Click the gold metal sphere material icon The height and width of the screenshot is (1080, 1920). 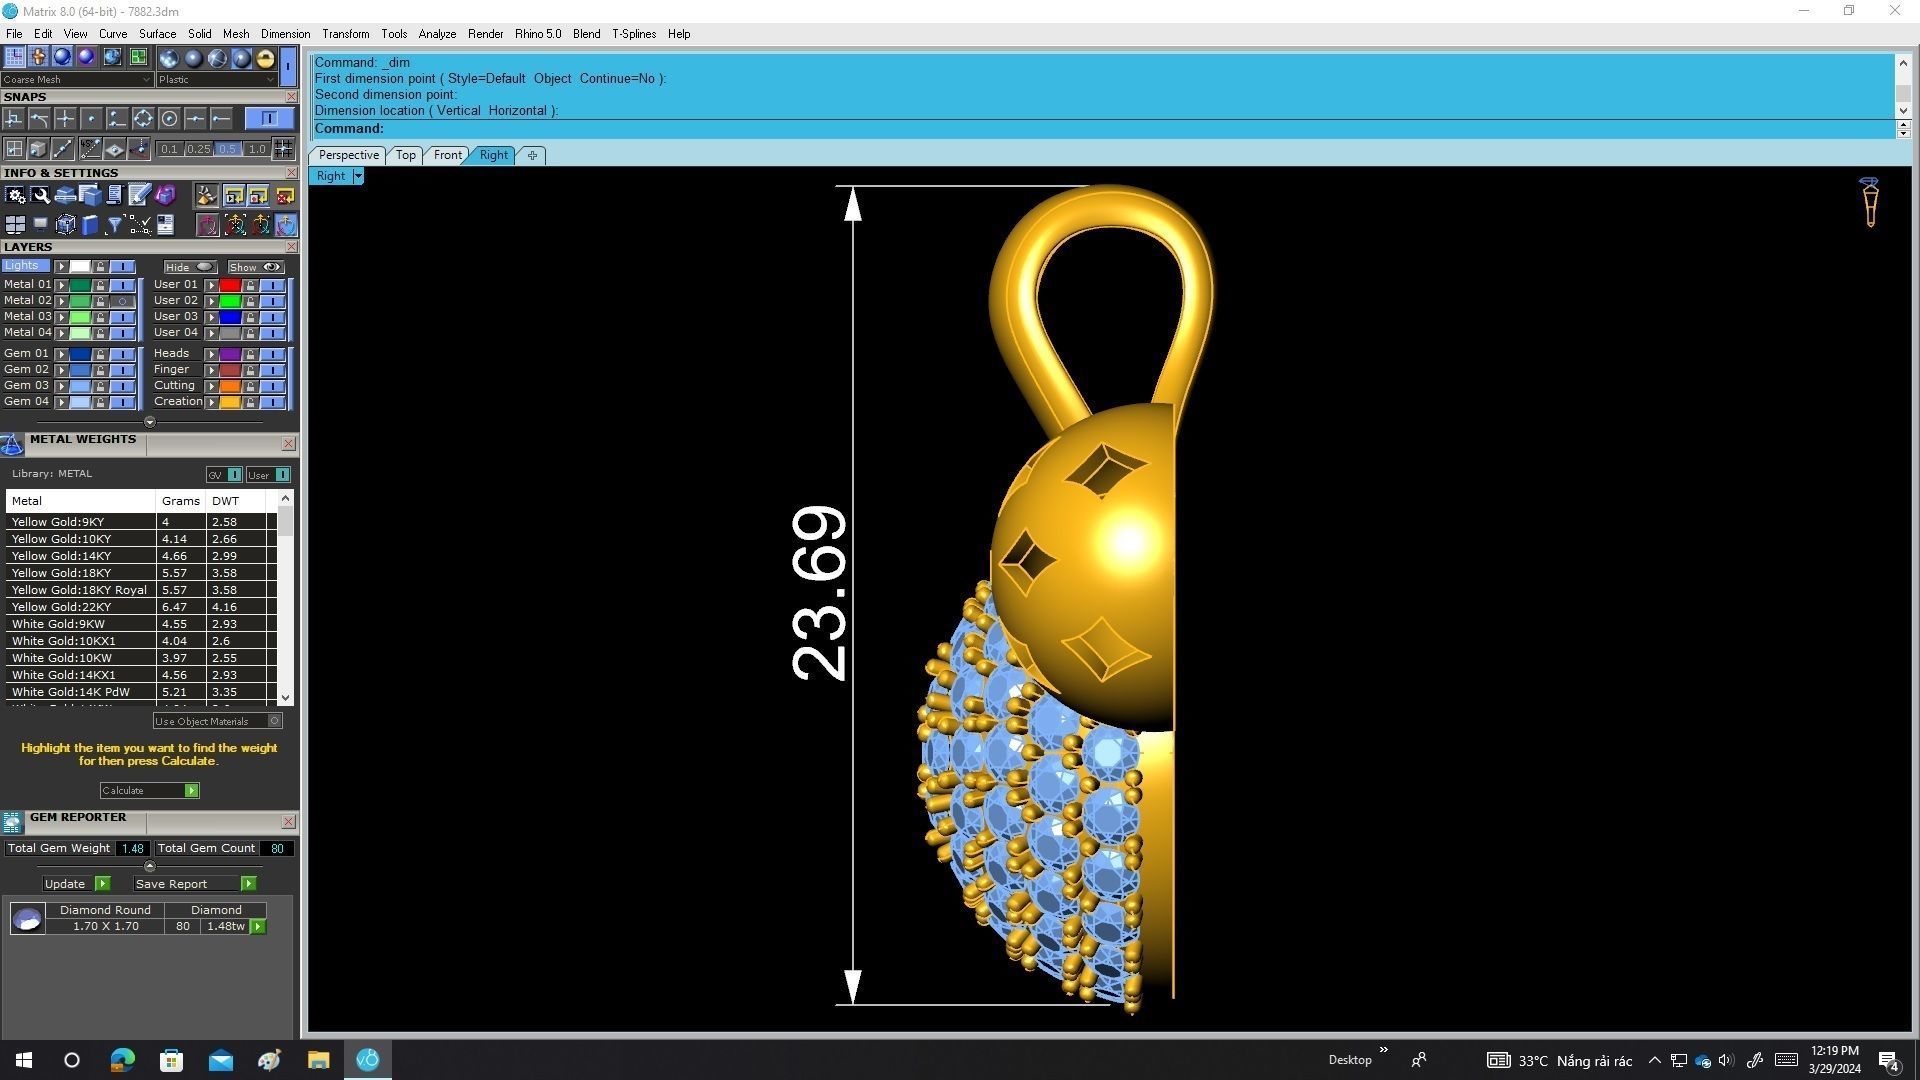click(x=265, y=58)
